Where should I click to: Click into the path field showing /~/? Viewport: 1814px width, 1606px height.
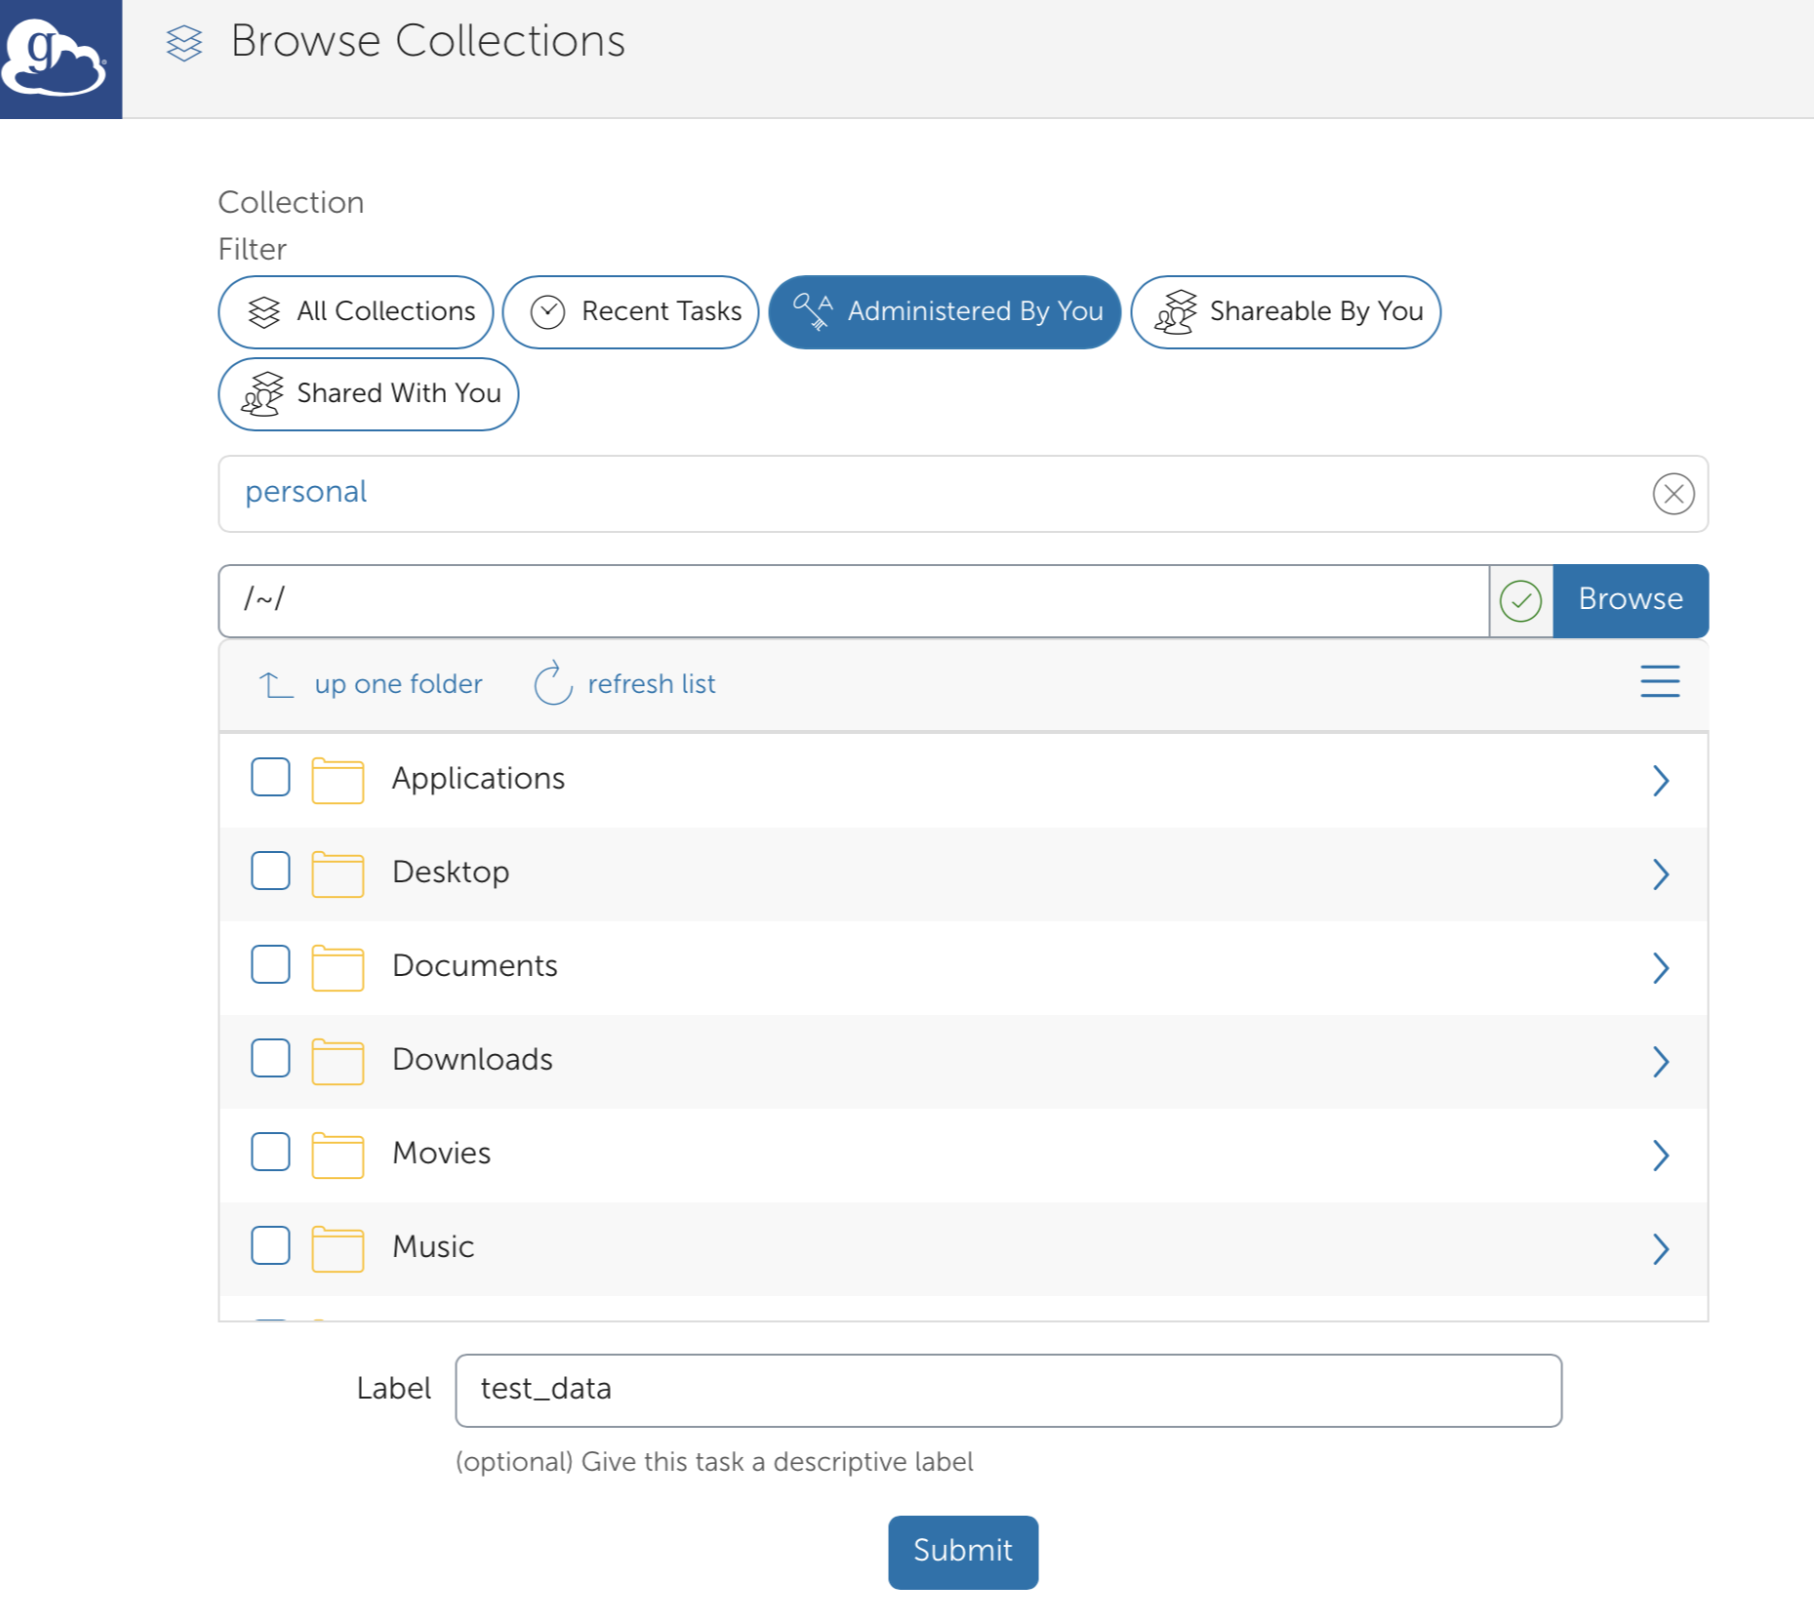point(854,600)
